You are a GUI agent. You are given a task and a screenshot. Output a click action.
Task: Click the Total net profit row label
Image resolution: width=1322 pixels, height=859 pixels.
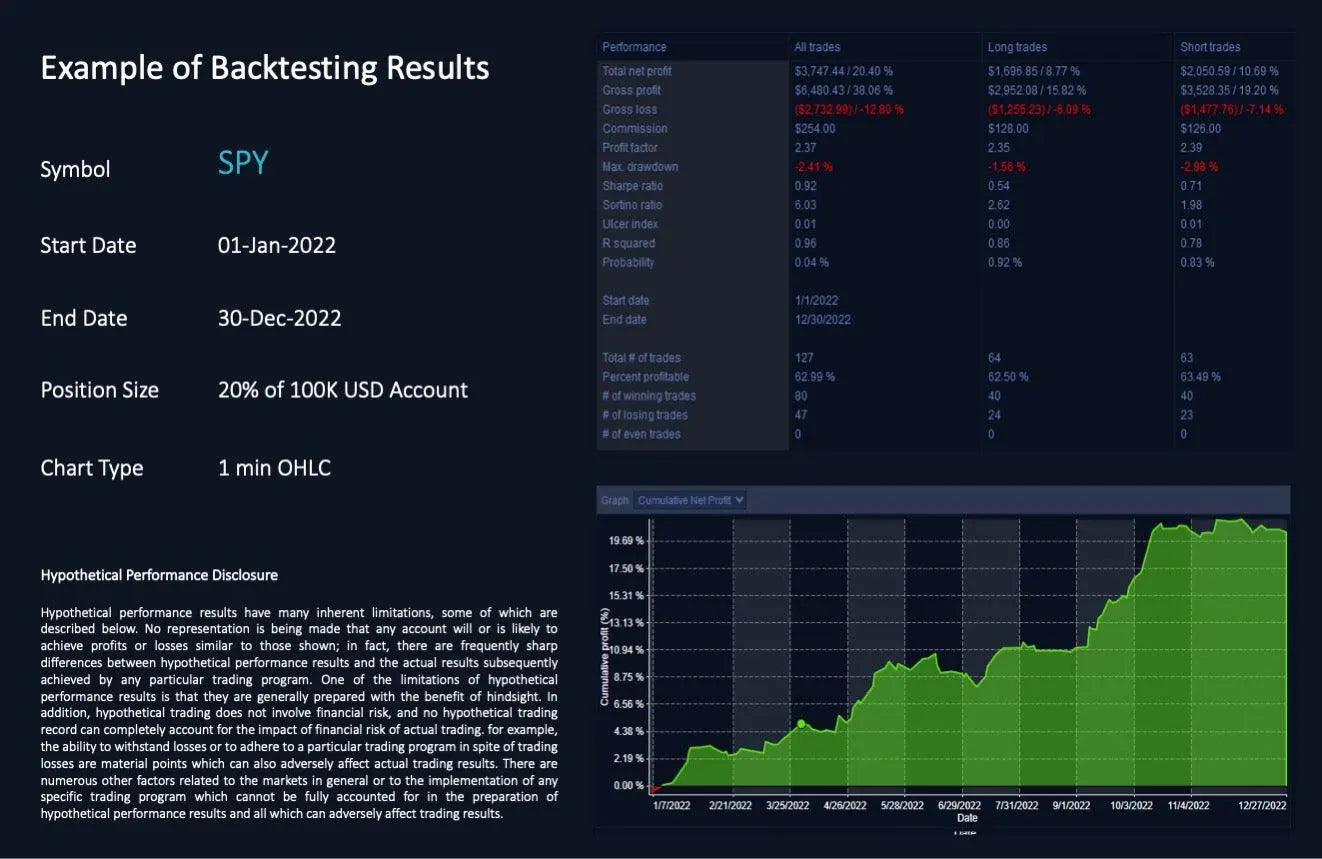[x=637, y=71]
